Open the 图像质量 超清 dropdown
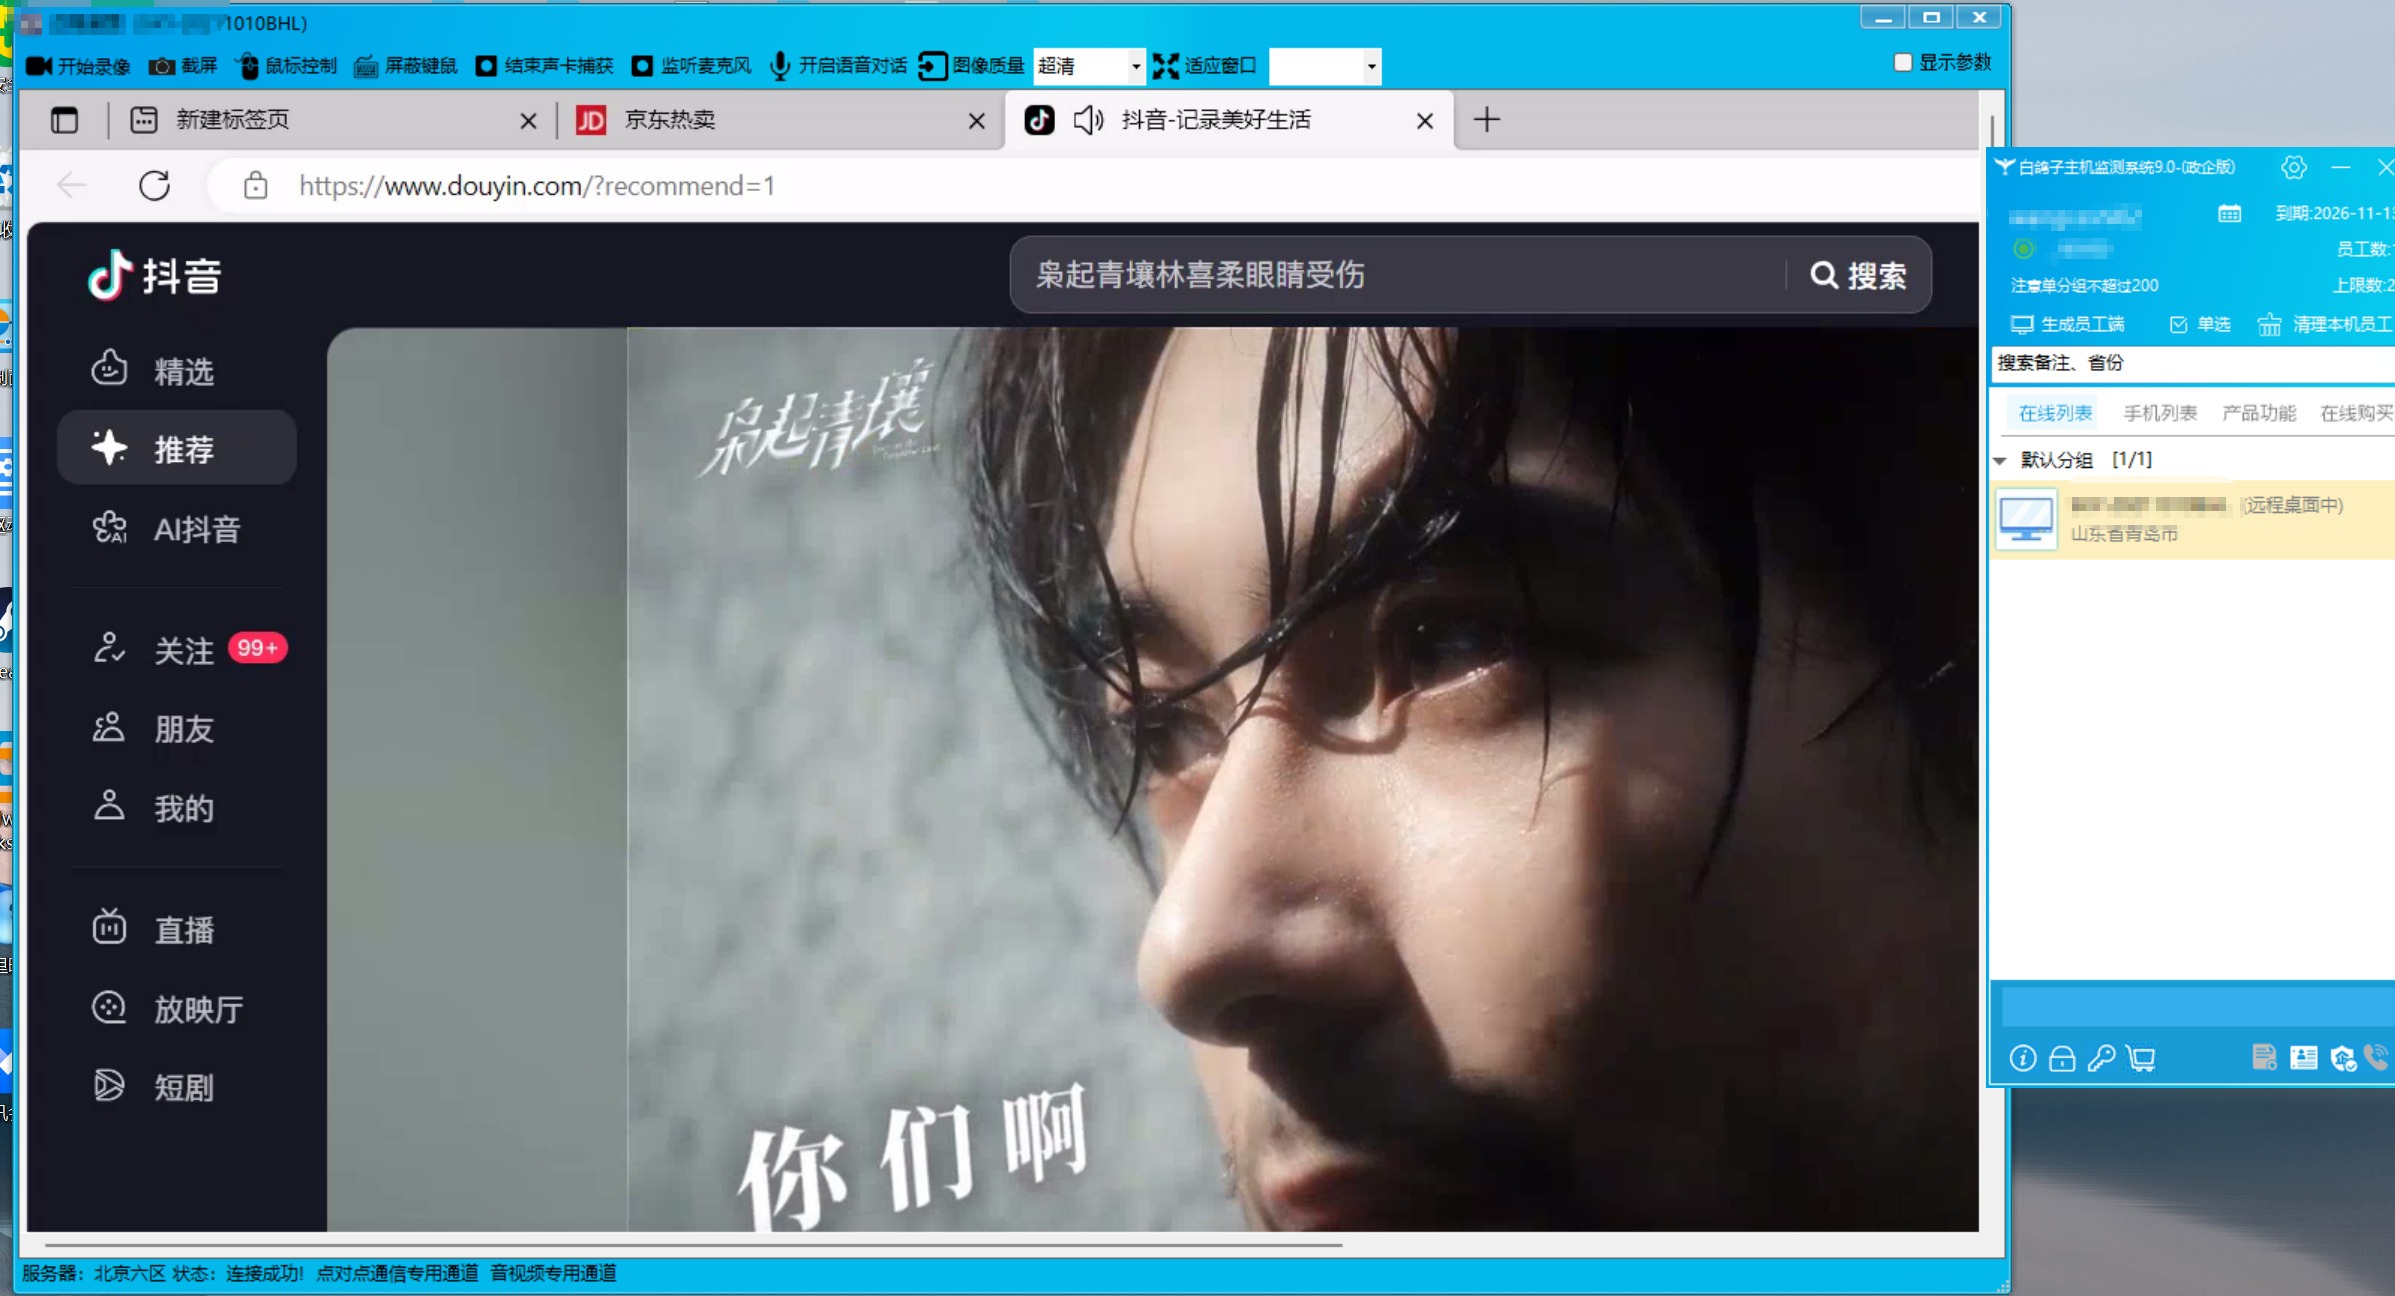 click(x=1135, y=66)
